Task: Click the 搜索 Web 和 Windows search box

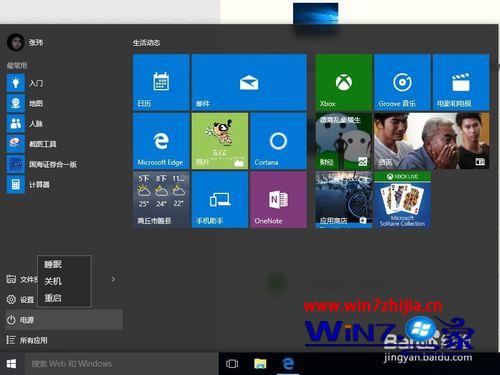Action: click(x=122, y=364)
